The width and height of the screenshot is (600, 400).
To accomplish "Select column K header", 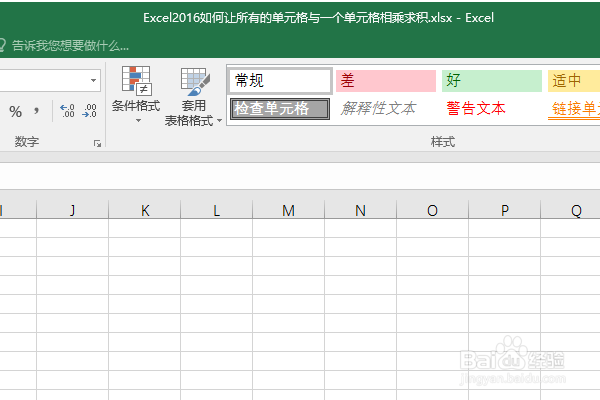I will [x=145, y=210].
